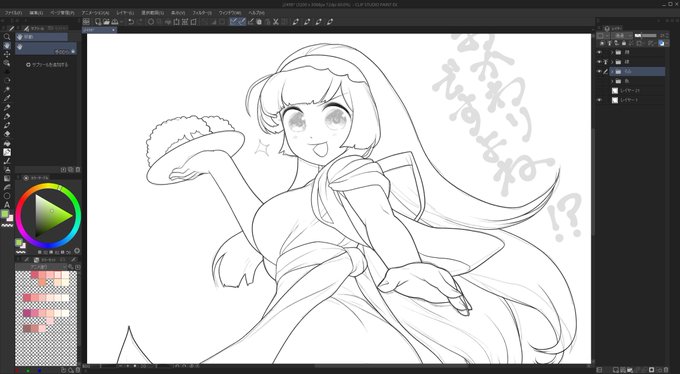Open CLIP STUDIO launcher icon in command bar

pos(86,22)
